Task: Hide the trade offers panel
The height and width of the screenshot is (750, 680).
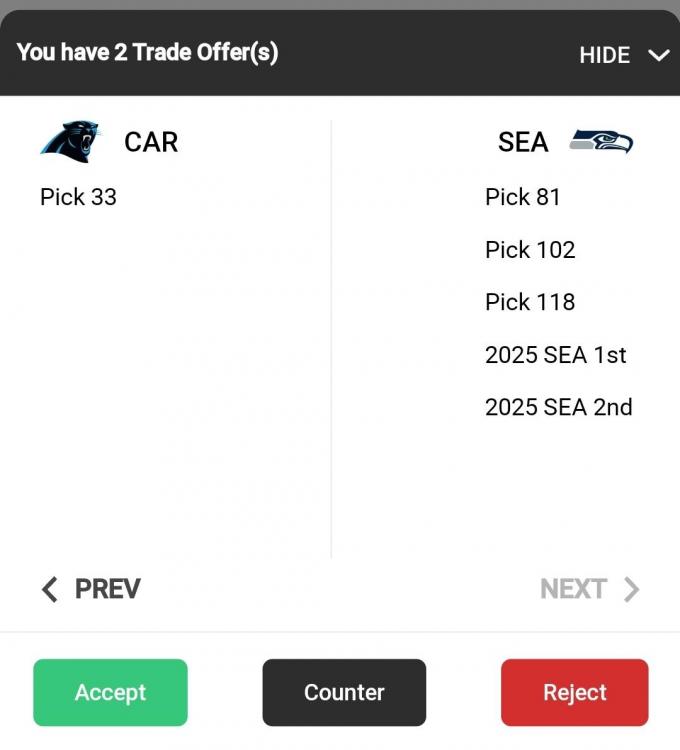Action: pos(604,55)
